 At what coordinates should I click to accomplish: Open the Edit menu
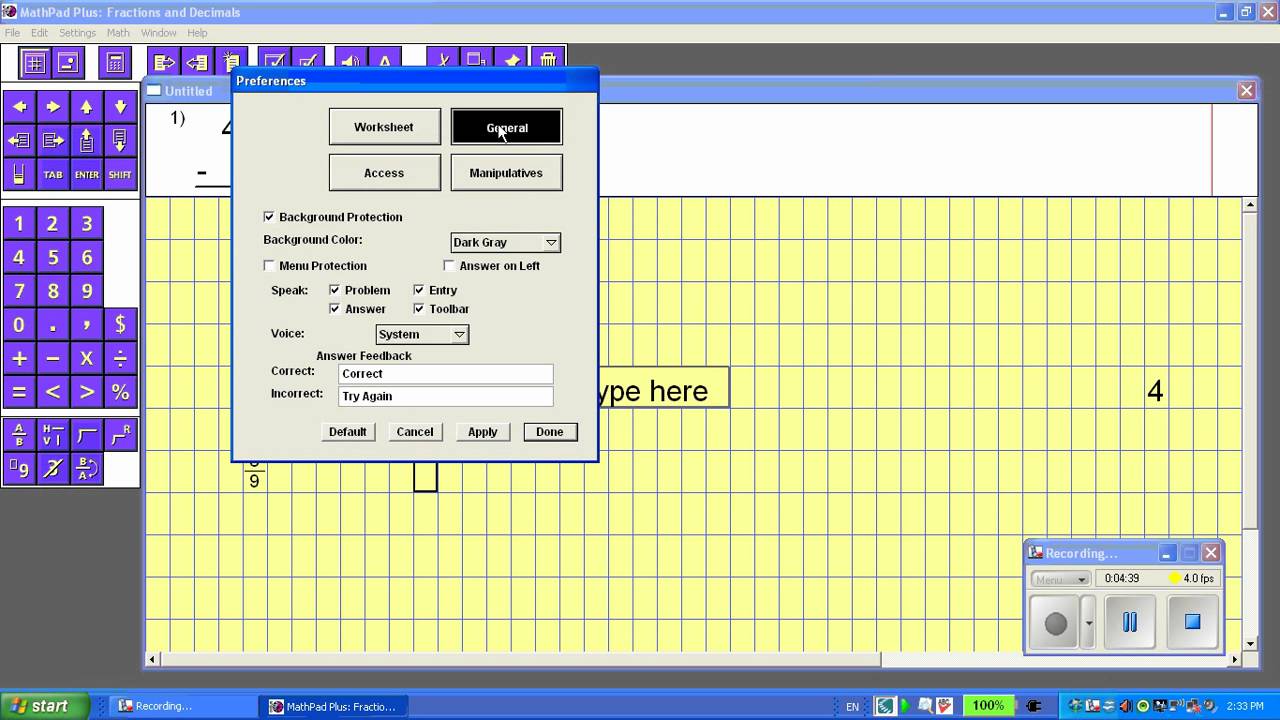point(39,33)
